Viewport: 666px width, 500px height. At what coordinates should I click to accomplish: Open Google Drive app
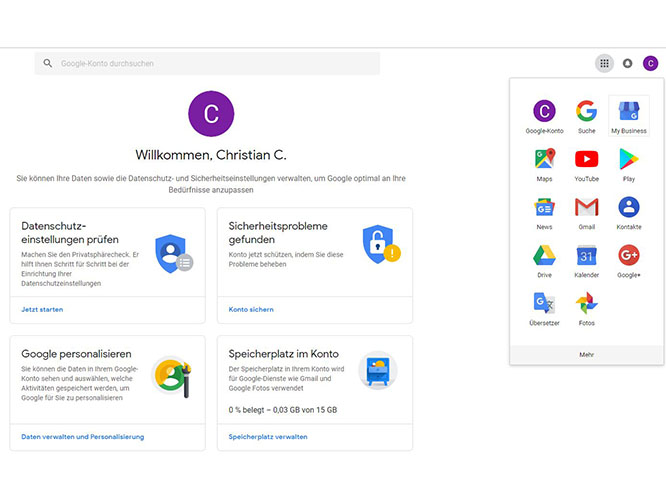click(x=544, y=260)
